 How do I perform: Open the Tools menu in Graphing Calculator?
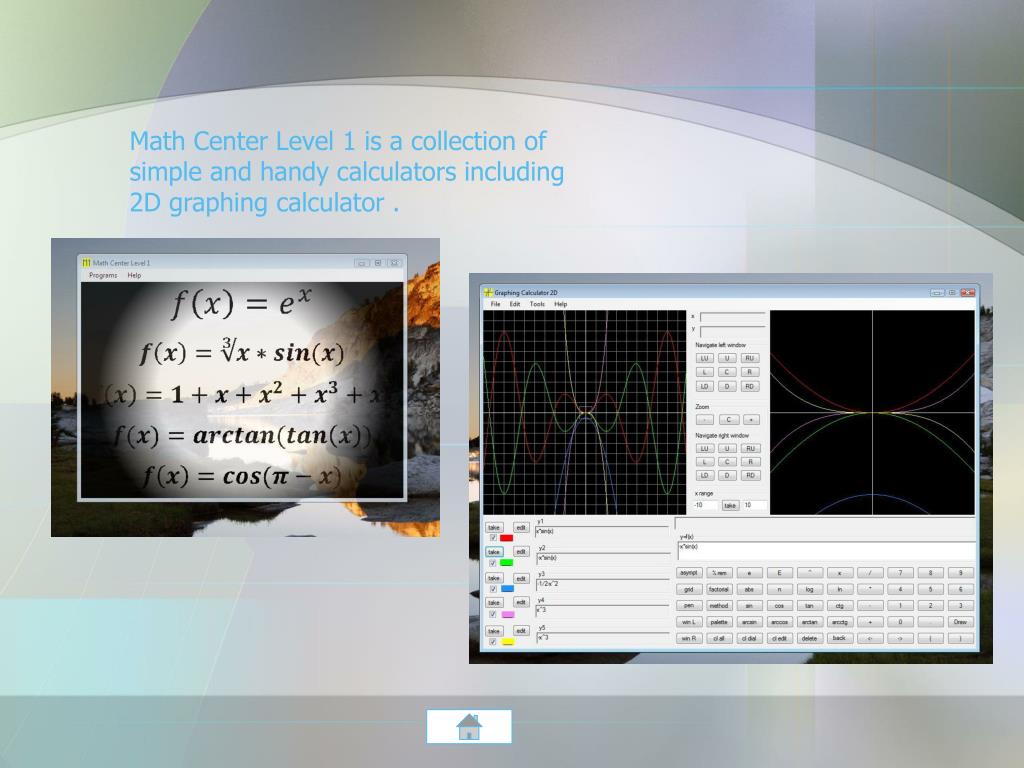pos(537,304)
